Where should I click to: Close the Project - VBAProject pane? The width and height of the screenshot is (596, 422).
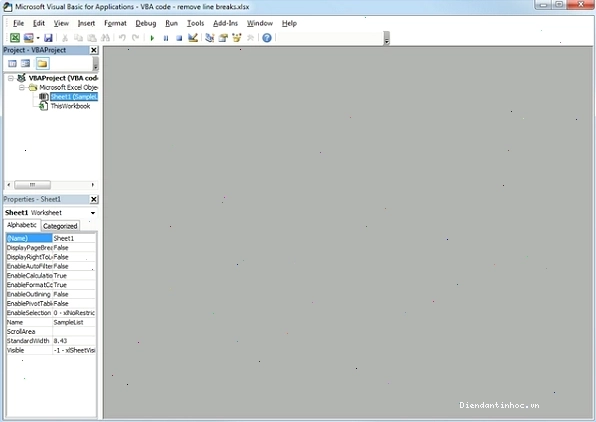coord(94,50)
